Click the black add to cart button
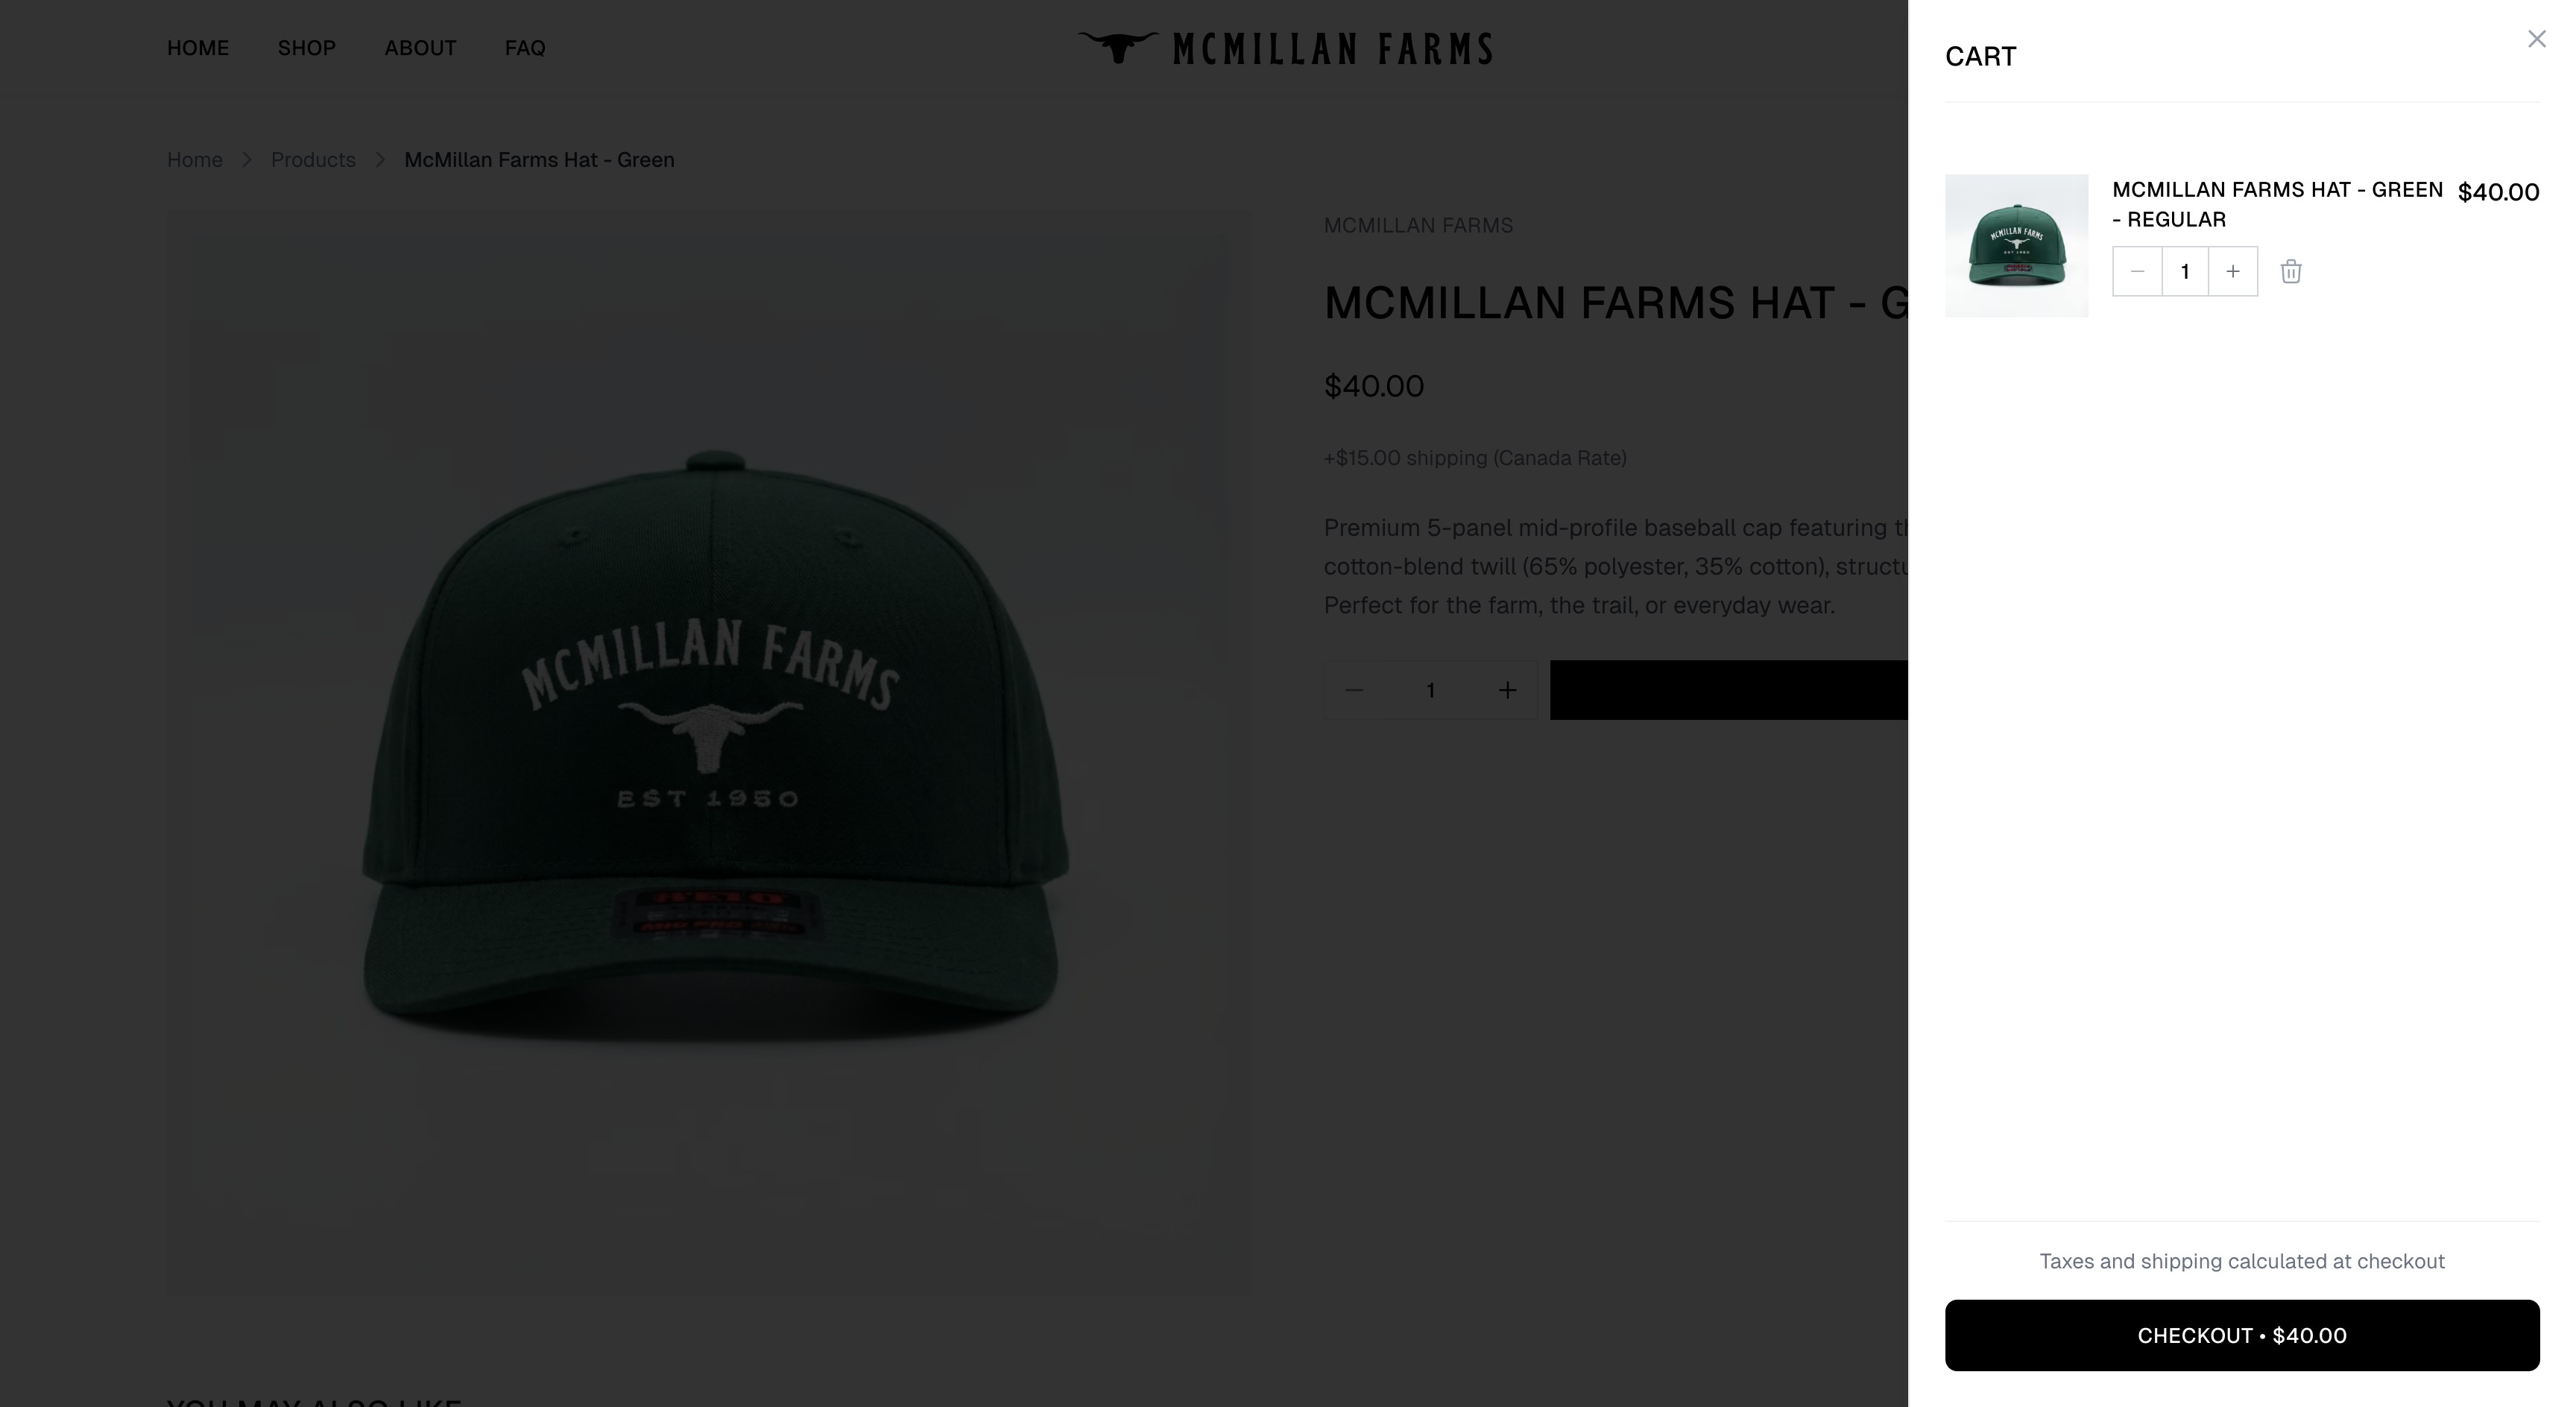The image size is (2576, 1407). pyautogui.click(x=1729, y=690)
